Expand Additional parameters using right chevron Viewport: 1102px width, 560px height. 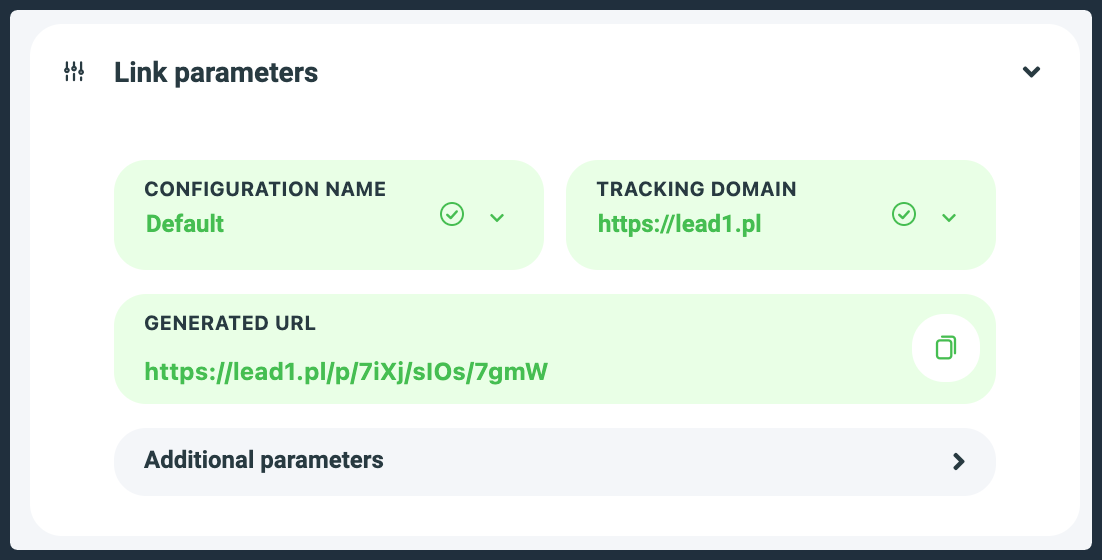958,461
